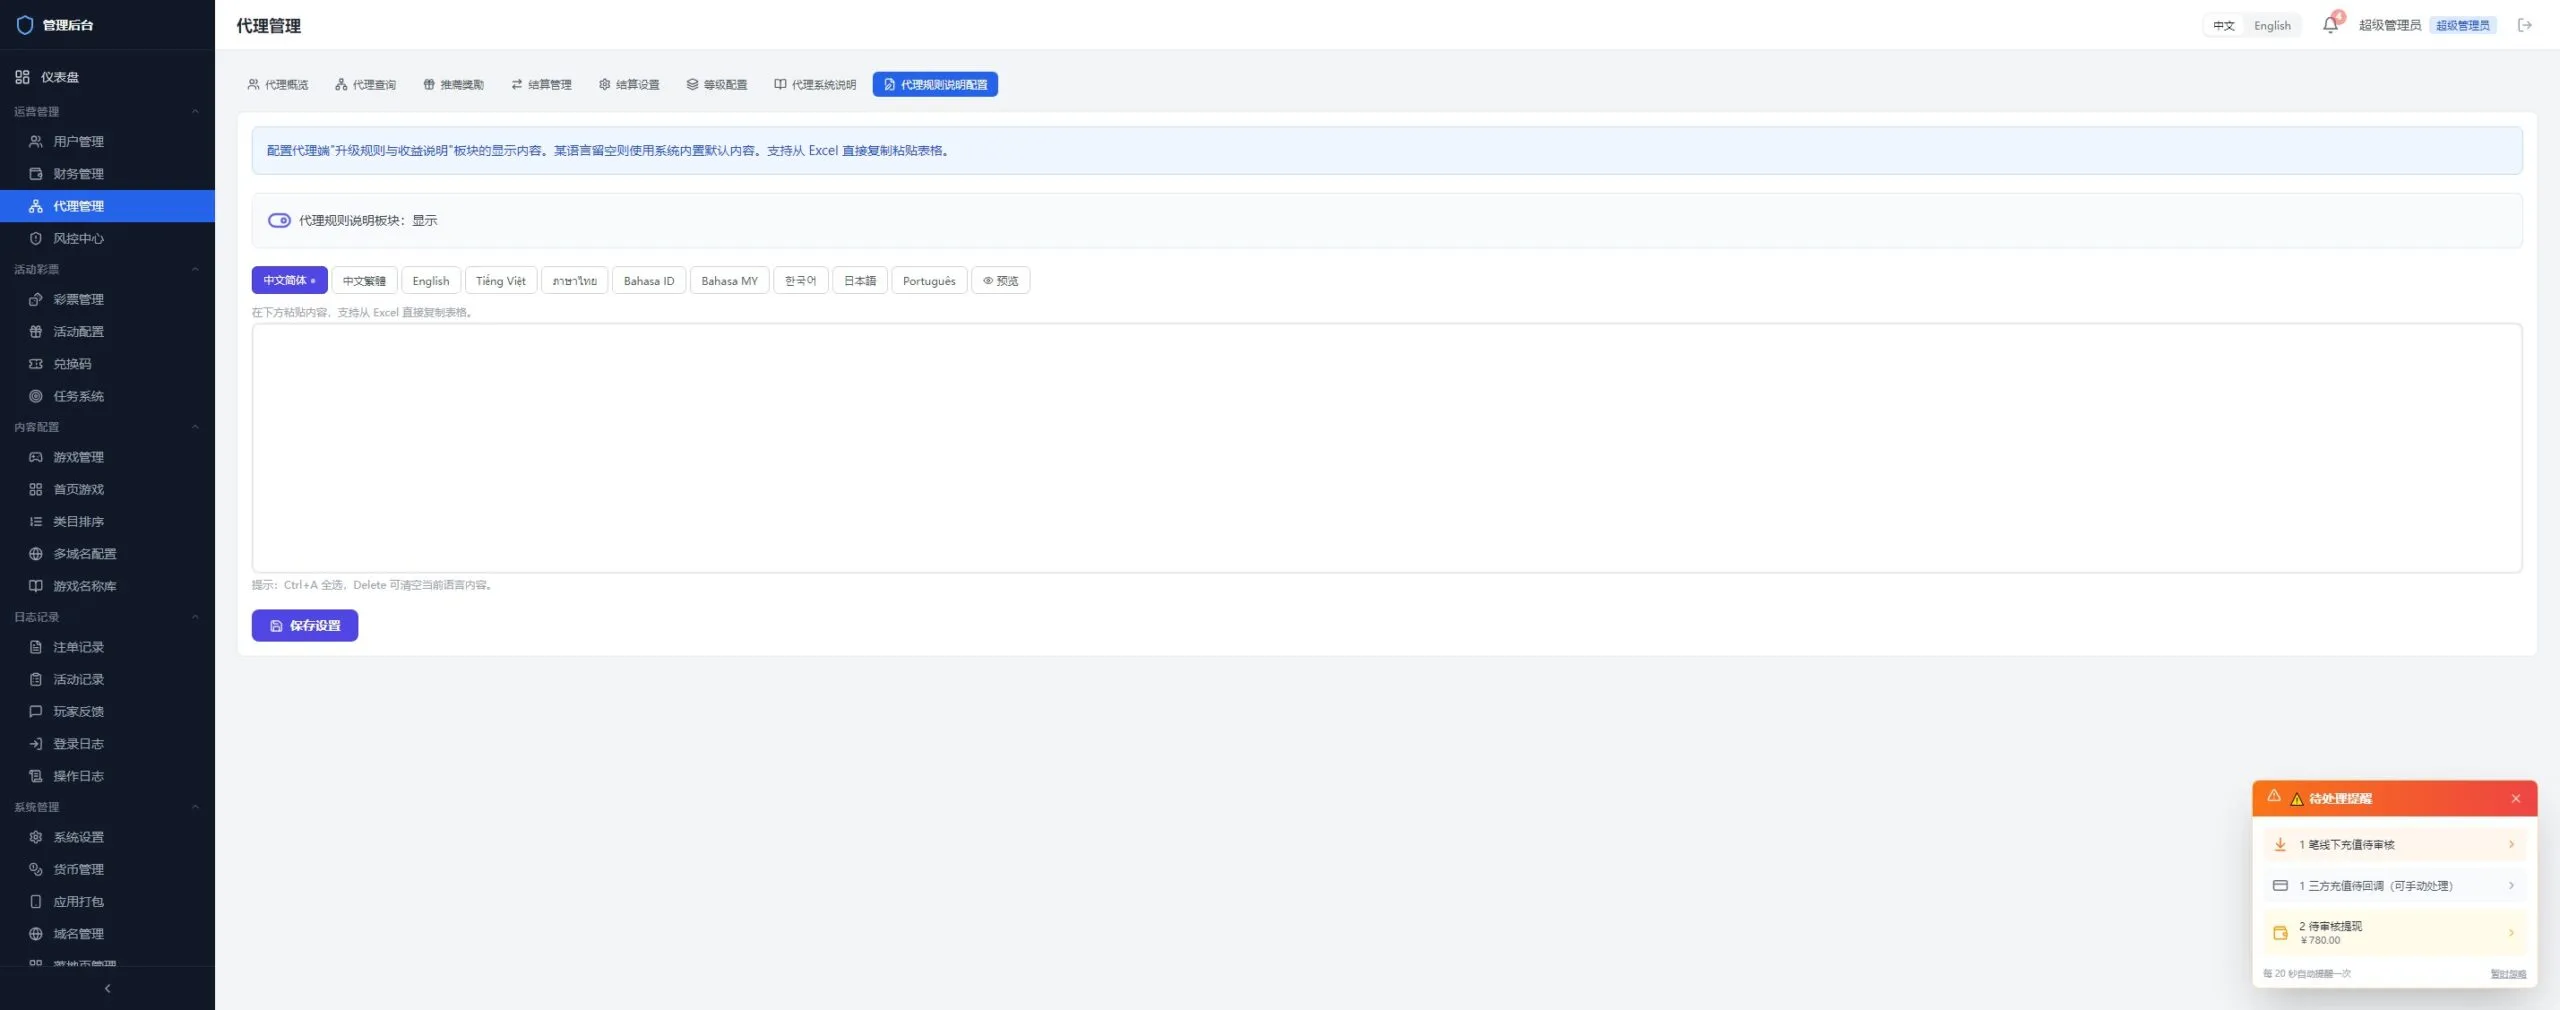Close the 待处理提醒 popup
Screen dimensions: 2560x1010
pyautogui.click(x=2516, y=799)
